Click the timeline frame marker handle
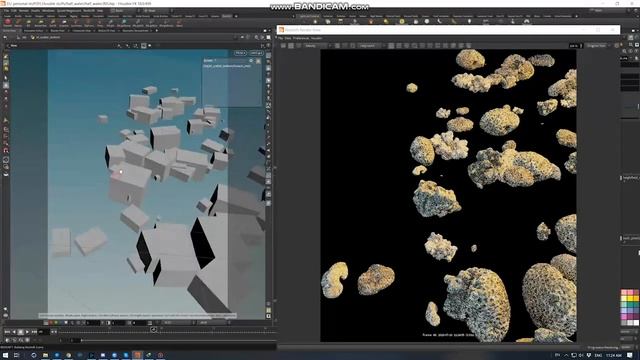The height and width of the screenshot is (360, 640). click(x=153, y=329)
